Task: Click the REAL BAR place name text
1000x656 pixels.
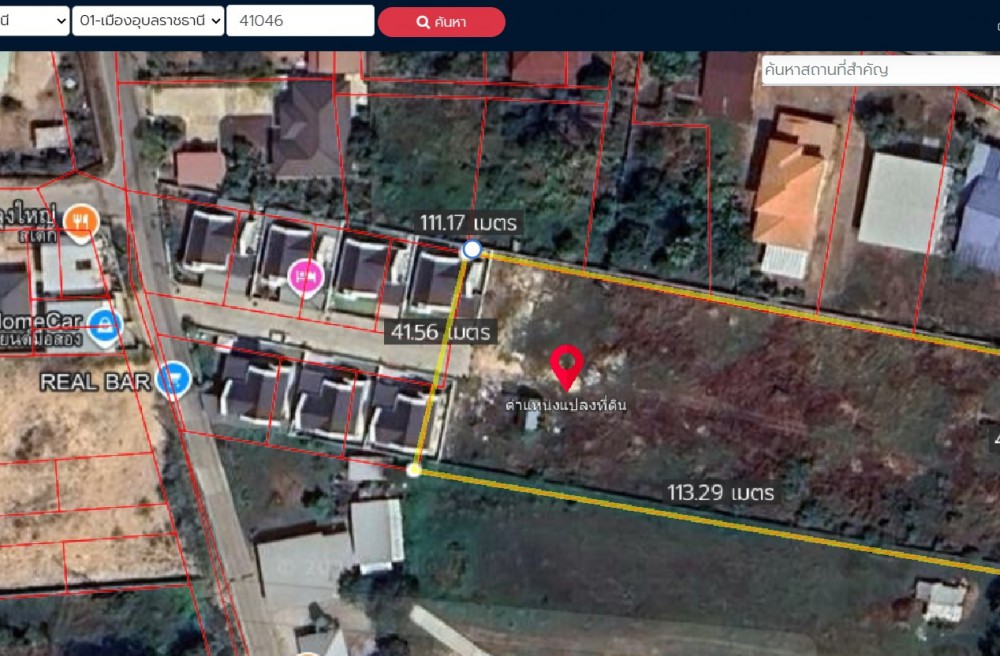Action: [x=94, y=381]
